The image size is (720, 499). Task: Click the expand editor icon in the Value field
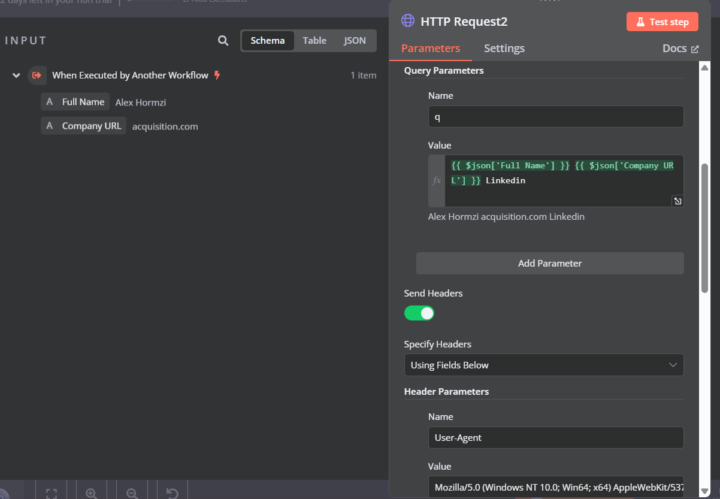pyautogui.click(x=677, y=201)
